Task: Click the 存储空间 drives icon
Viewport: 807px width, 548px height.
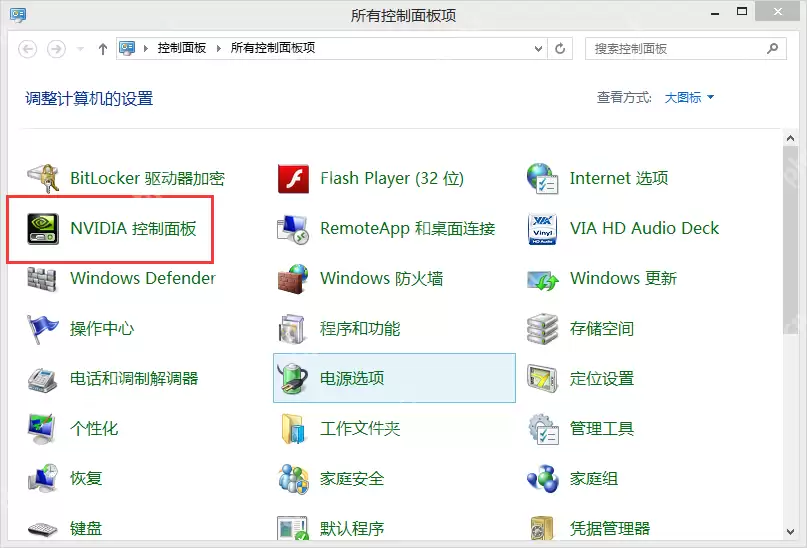Action: [x=542, y=329]
